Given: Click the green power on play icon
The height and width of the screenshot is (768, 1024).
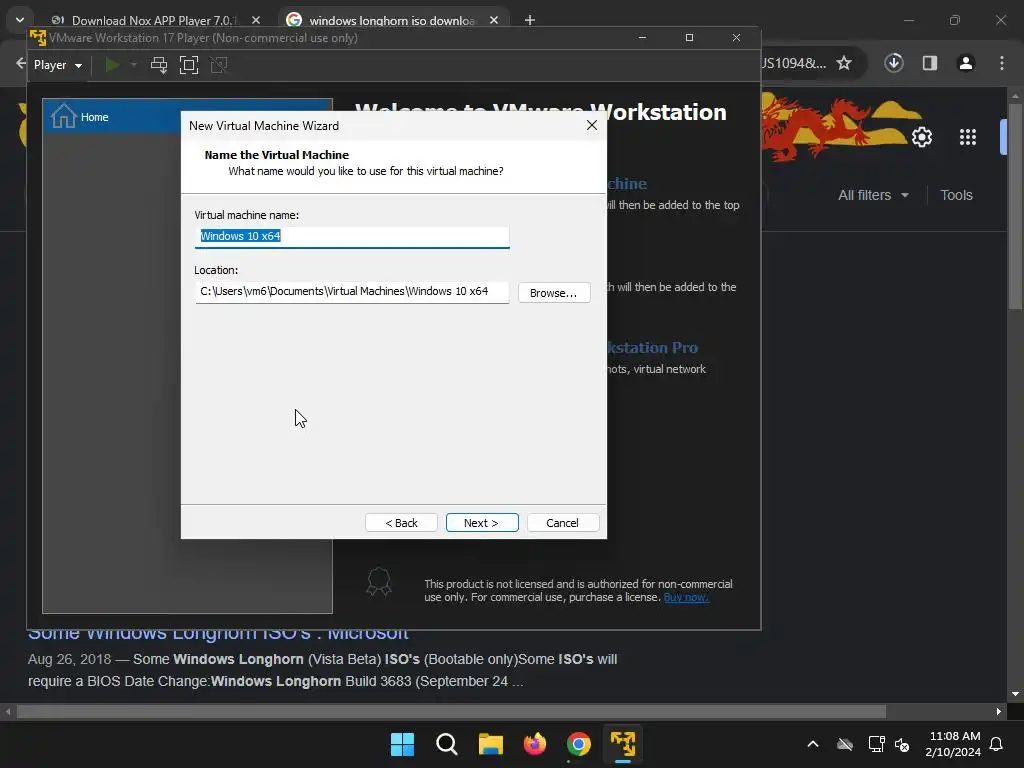Looking at the screenshot, I should coord(112,65).
